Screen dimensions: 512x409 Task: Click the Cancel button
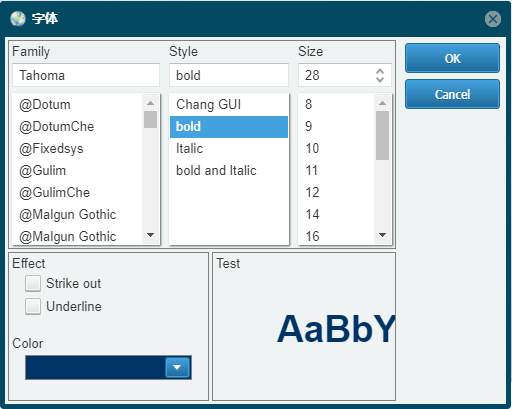(452, 94)
